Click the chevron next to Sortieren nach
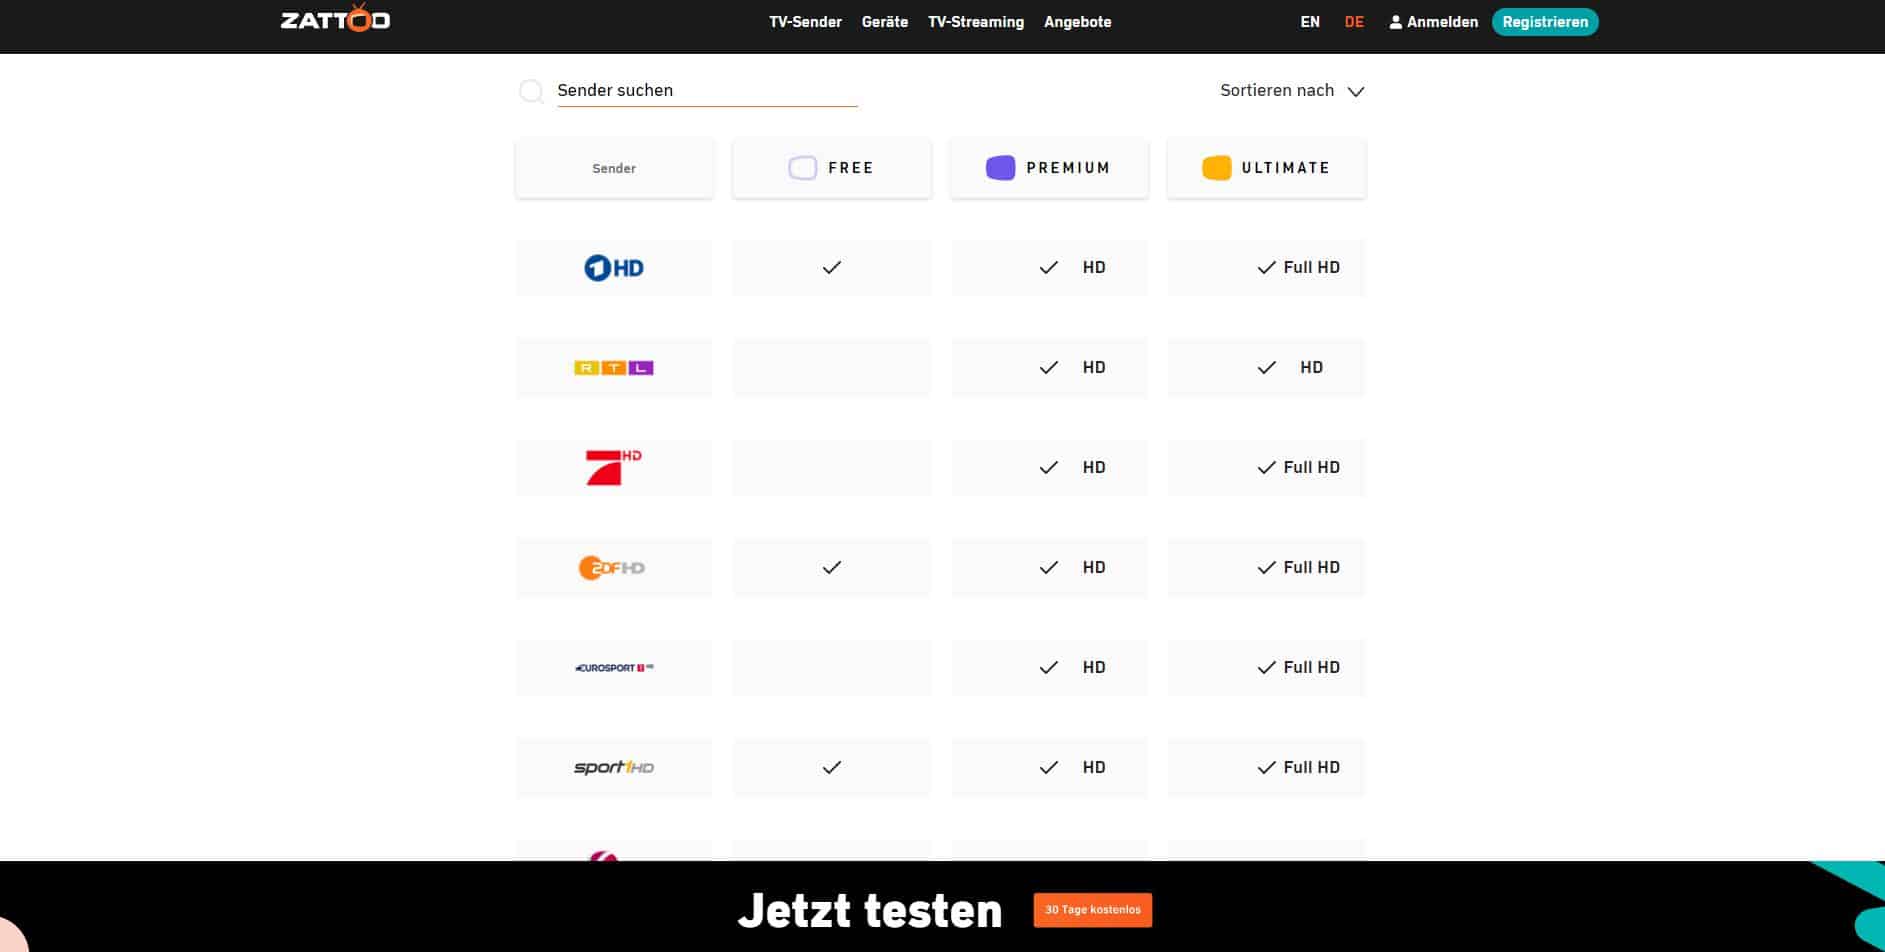This screenshot has width=1885, height=952. (1356, 92)
